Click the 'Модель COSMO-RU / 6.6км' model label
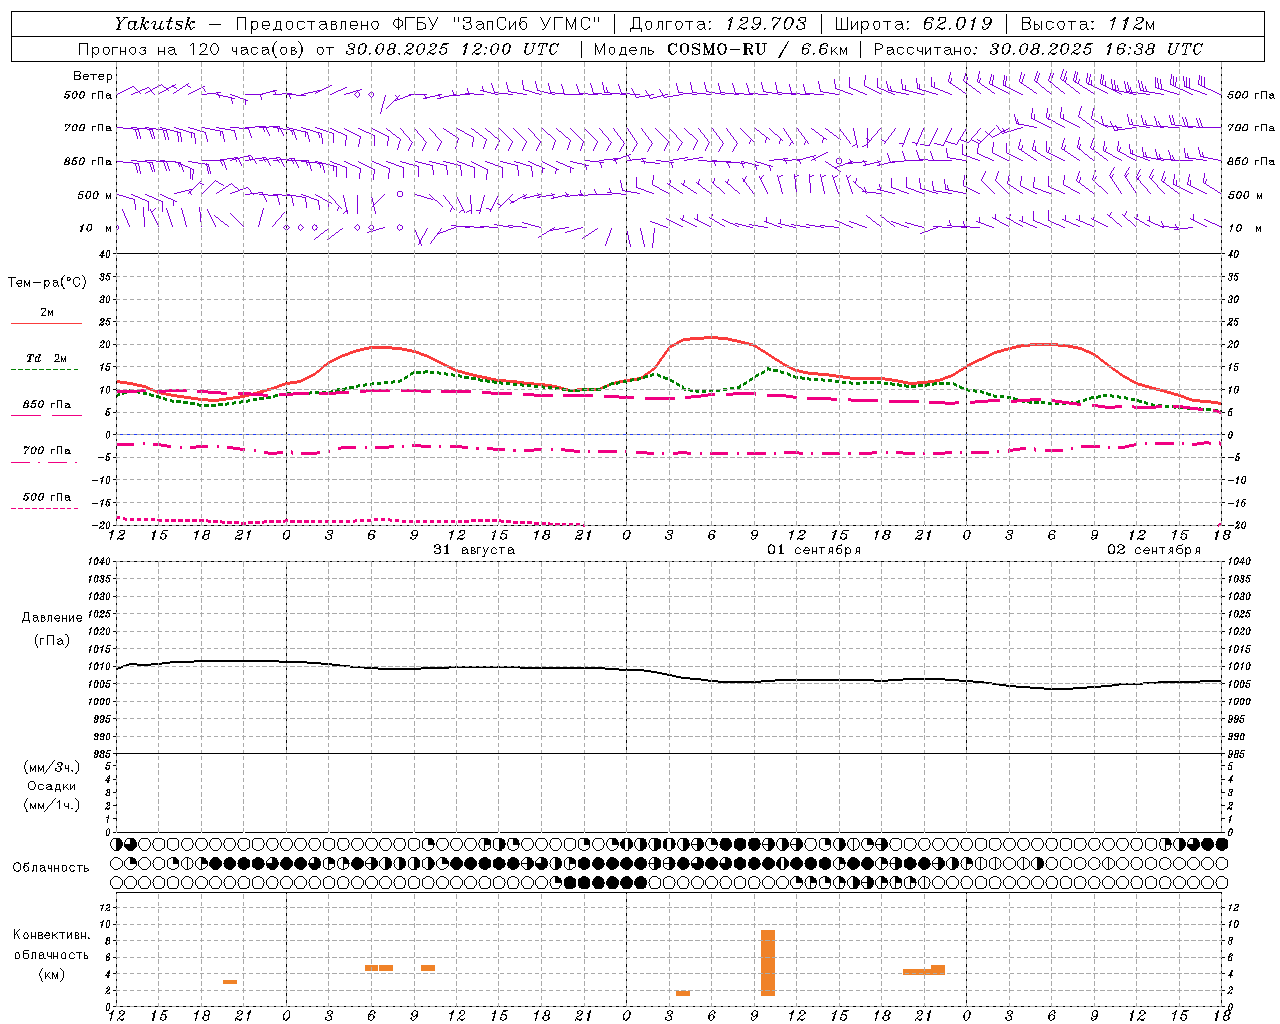This screenshot has height=1024, width=1280. coord(721,49)
